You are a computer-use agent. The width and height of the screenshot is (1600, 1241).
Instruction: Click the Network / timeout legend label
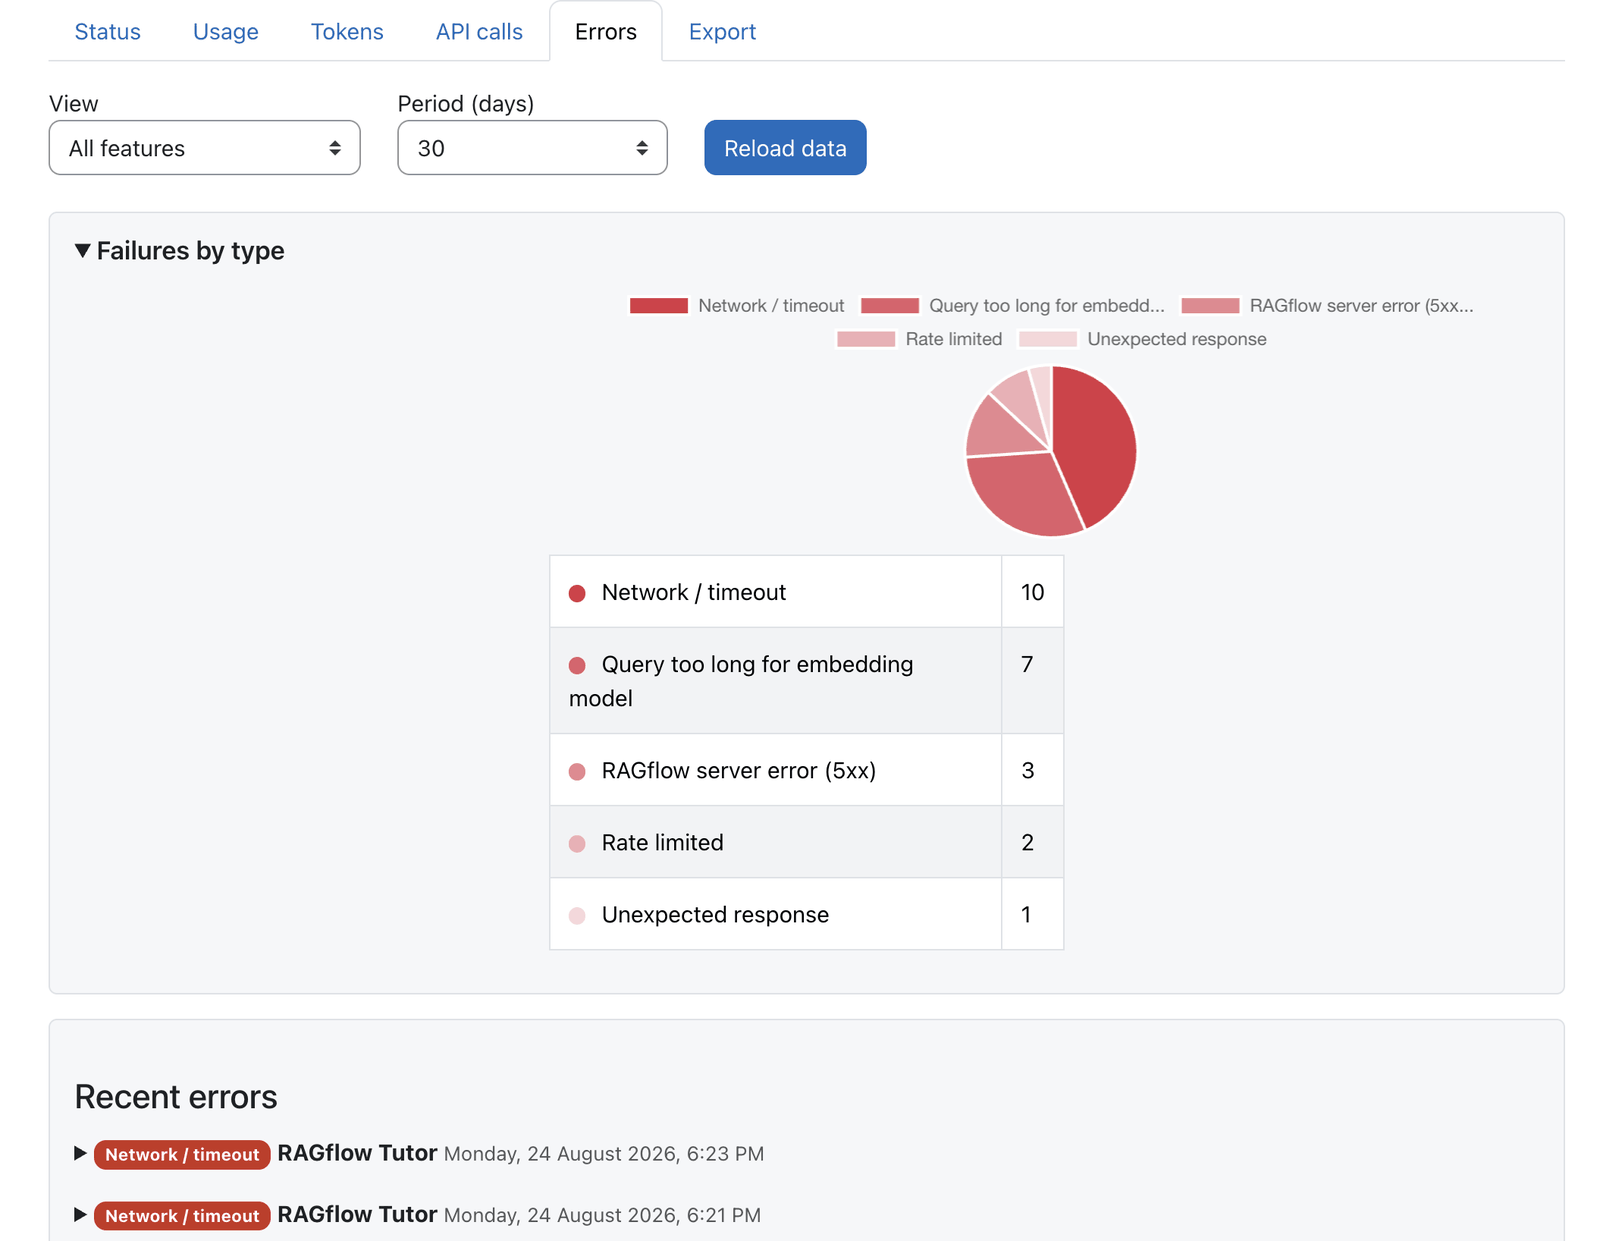(771, 306)
